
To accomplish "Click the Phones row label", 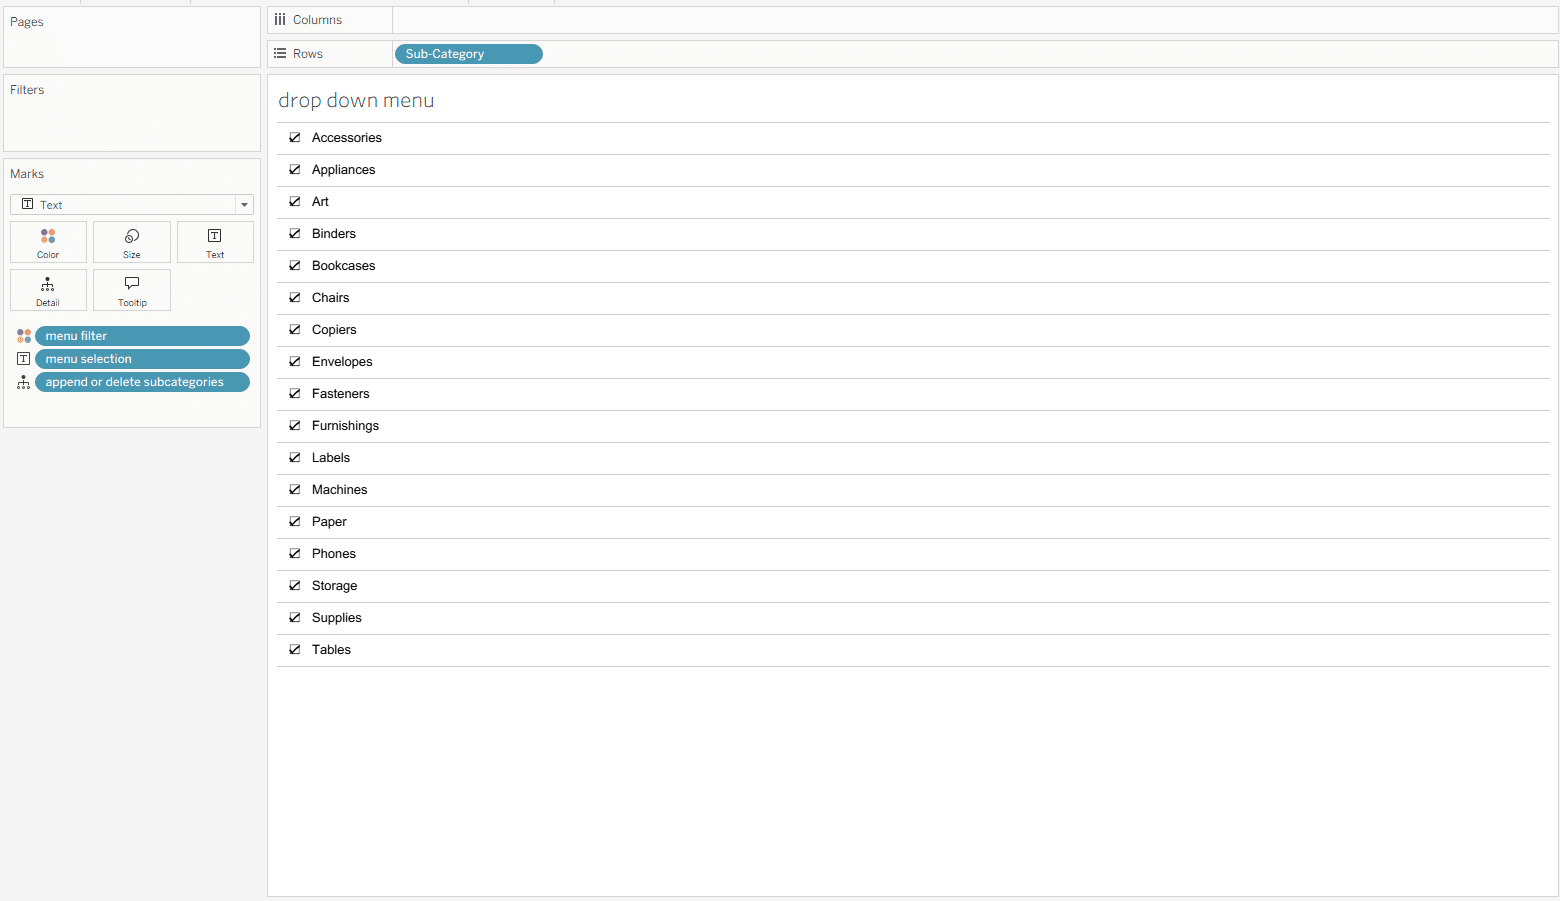I will click(334, 554).
